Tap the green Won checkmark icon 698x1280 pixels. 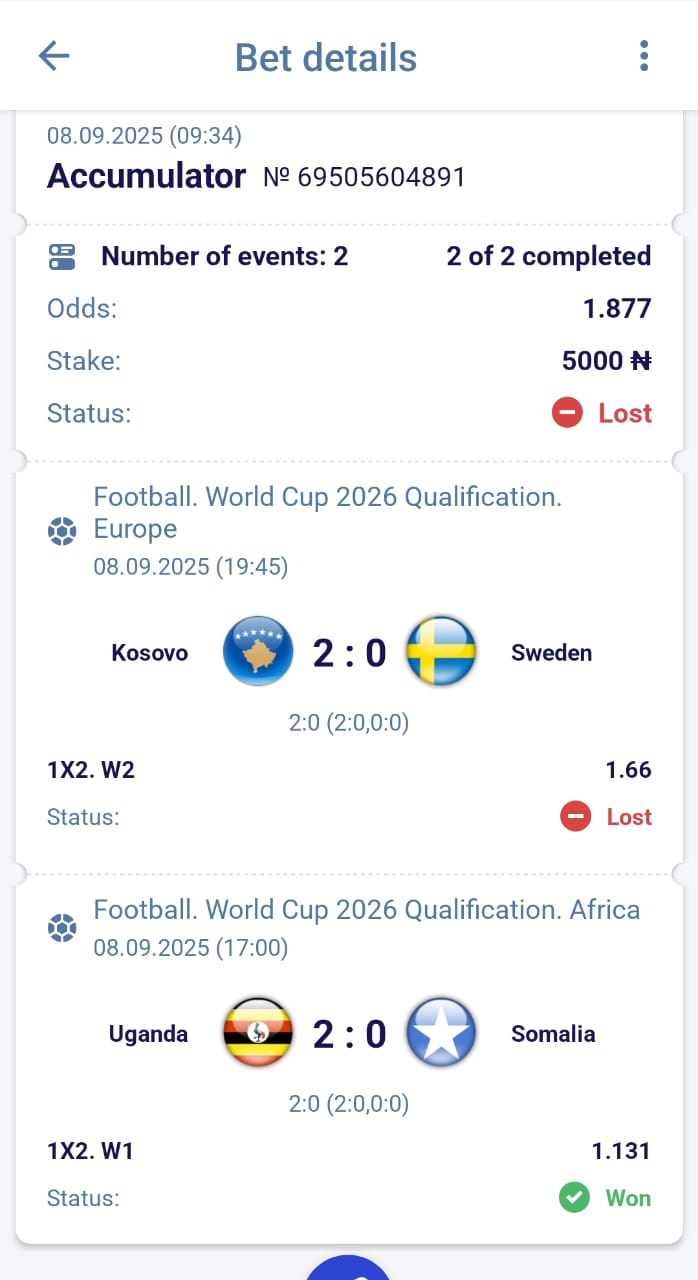pyautogui.click(x=574, y=1198)
